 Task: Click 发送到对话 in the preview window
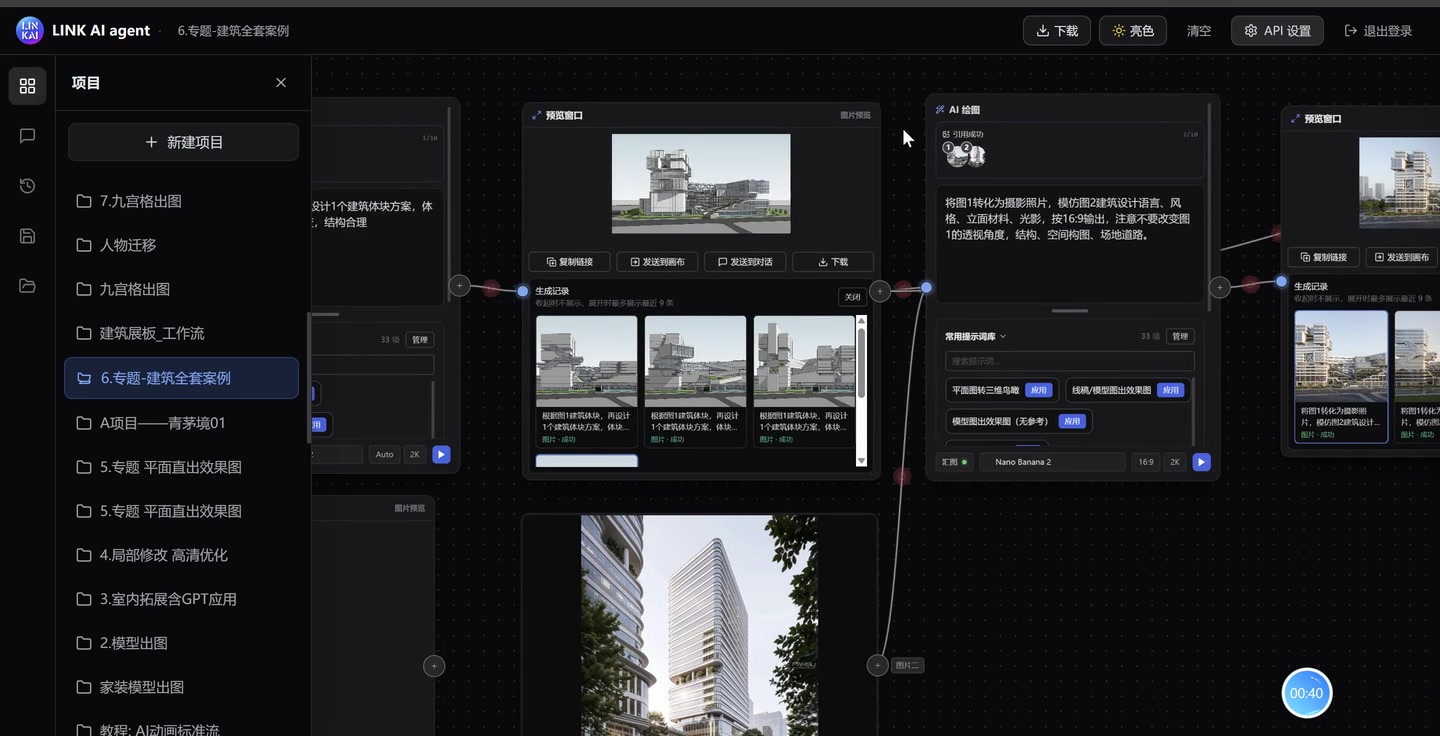[745, 262]
